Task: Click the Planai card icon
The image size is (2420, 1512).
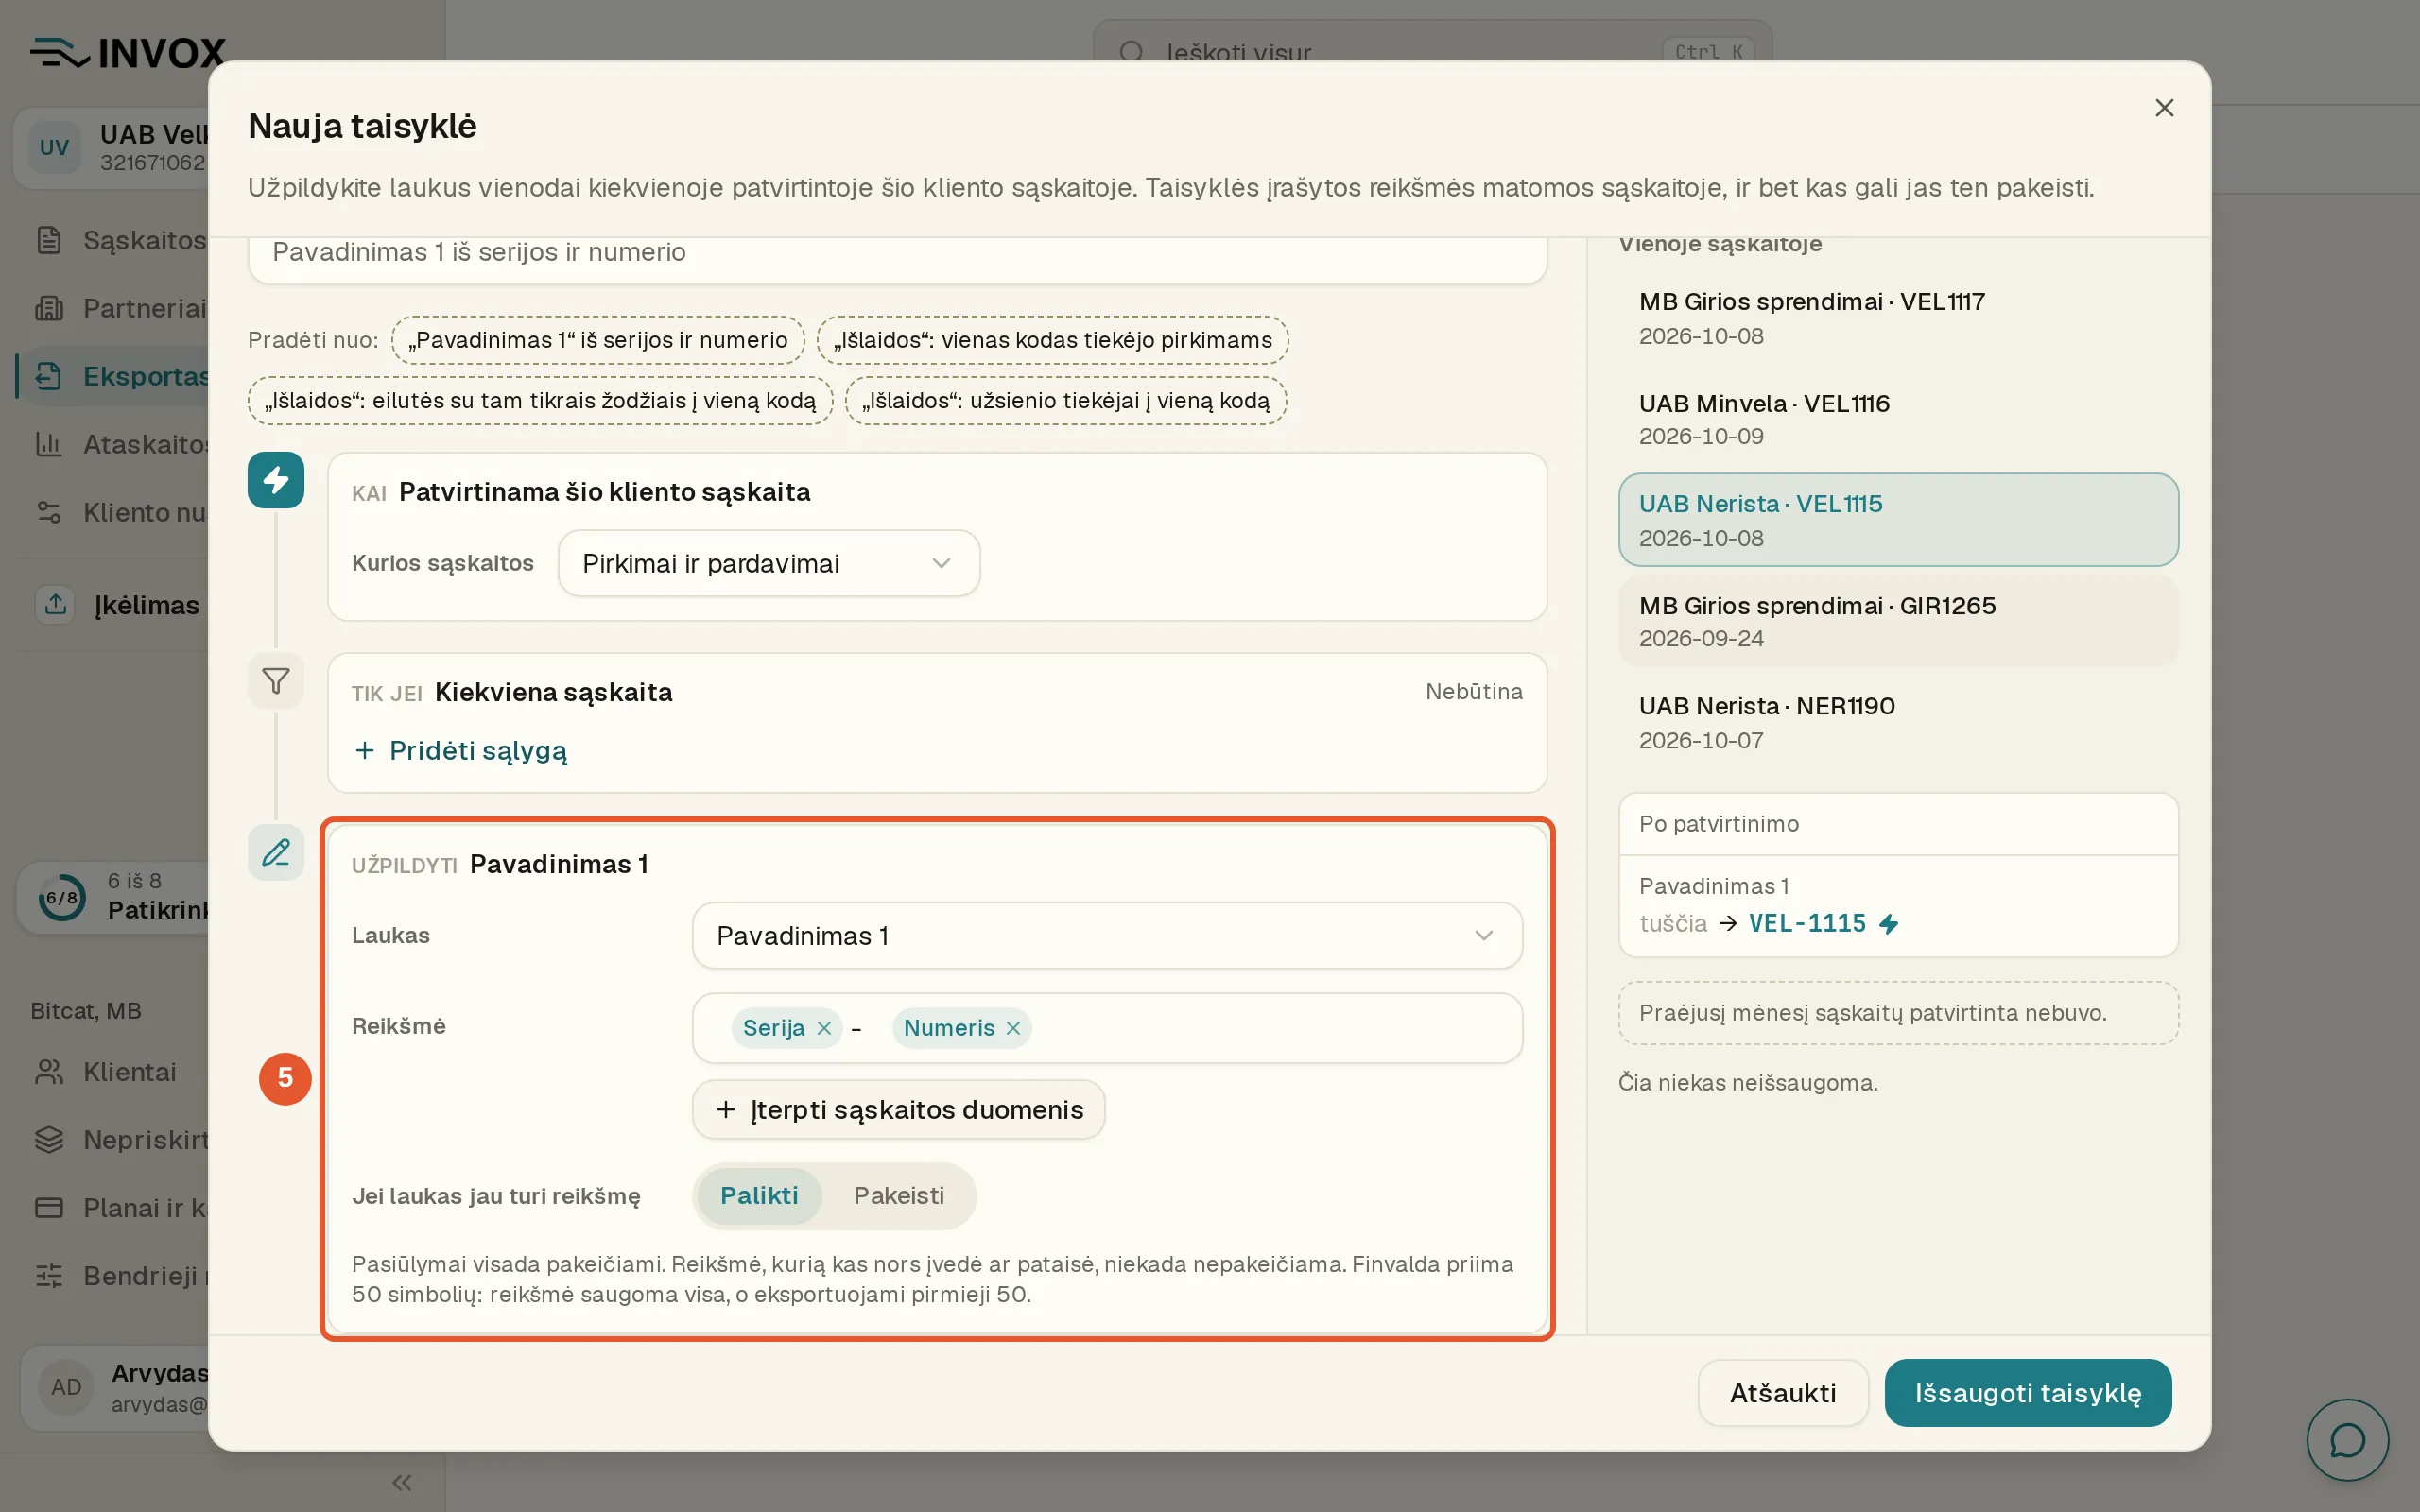Action: click(49, 1208)
